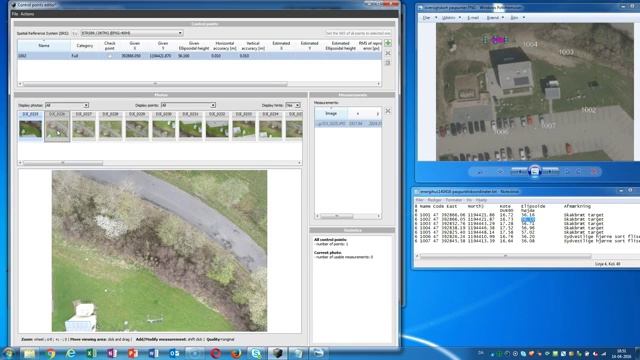Remove selected control point with X icon
The height and width of the screenshot is (360, 640).
click(388, 53)
